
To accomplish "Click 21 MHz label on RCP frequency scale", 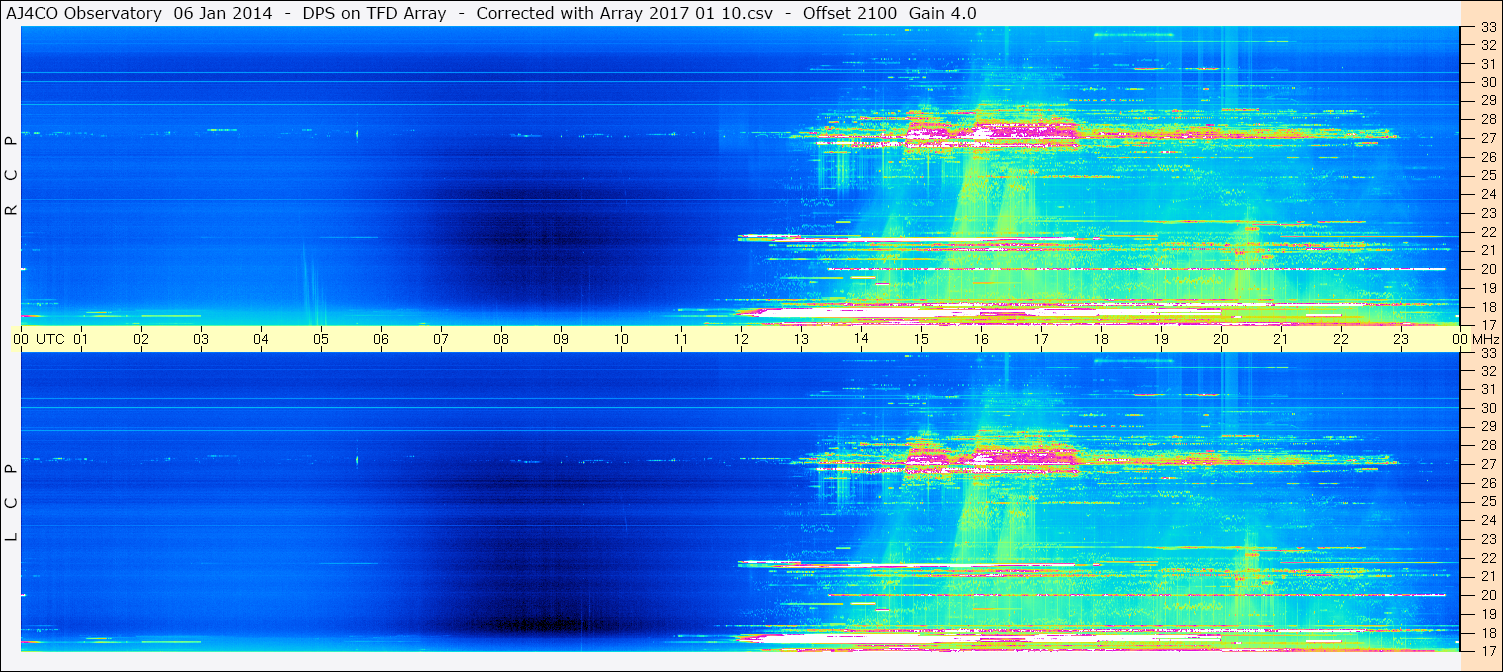I will pos(1487,250).
